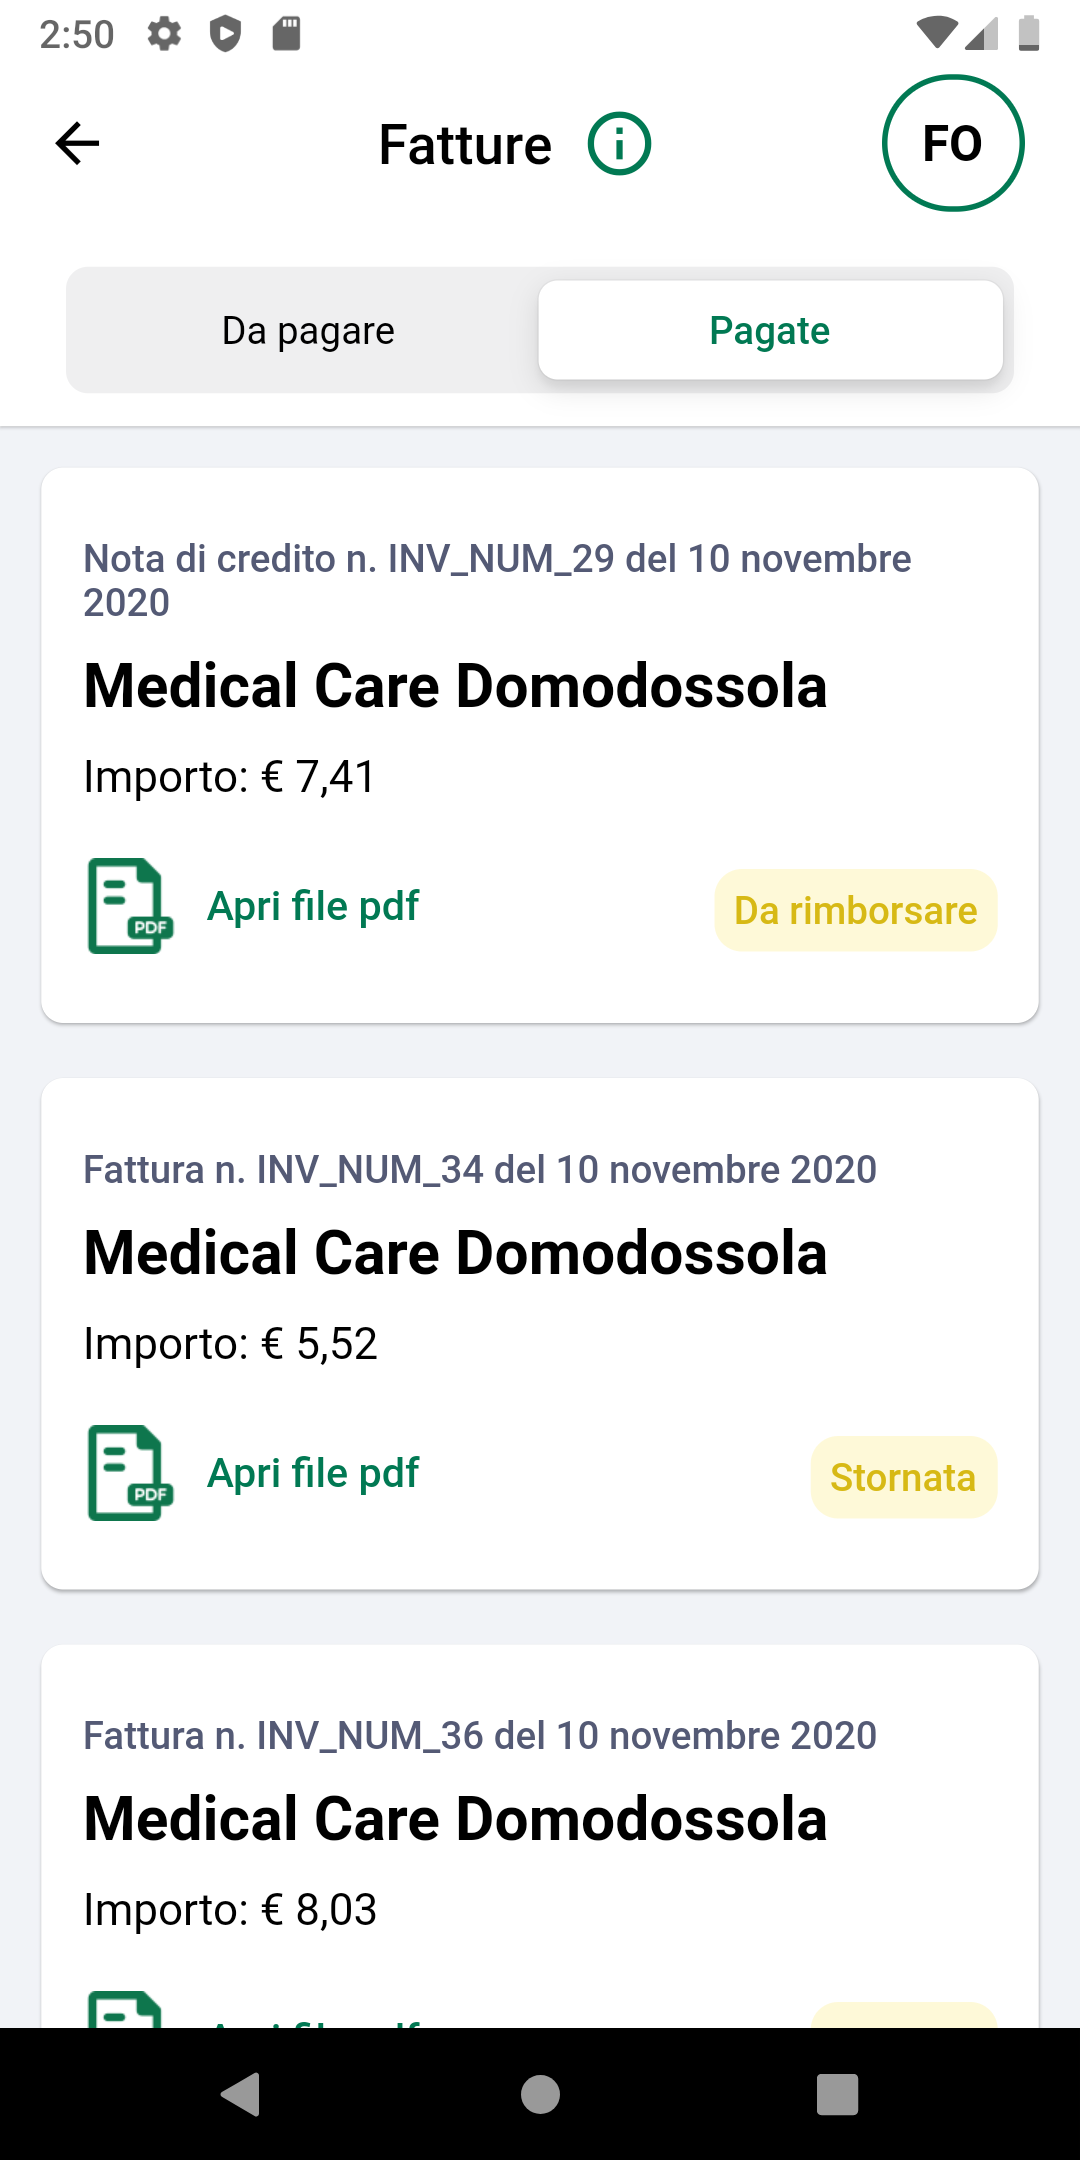
Task: Tap the back arrow in the header
Action: point(77,144)
